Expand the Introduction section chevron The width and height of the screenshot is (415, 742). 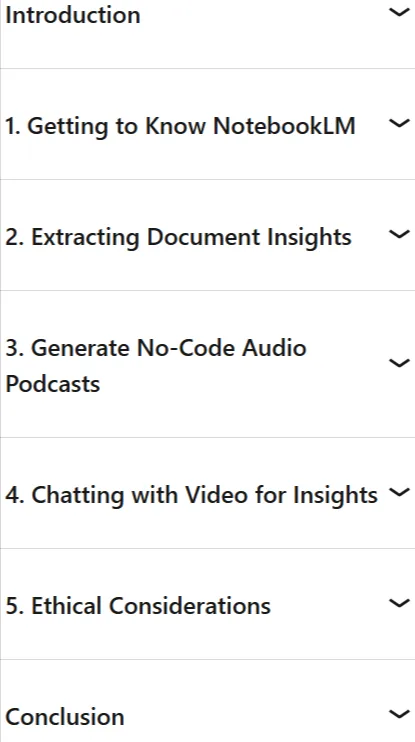[x=399, y=12]
